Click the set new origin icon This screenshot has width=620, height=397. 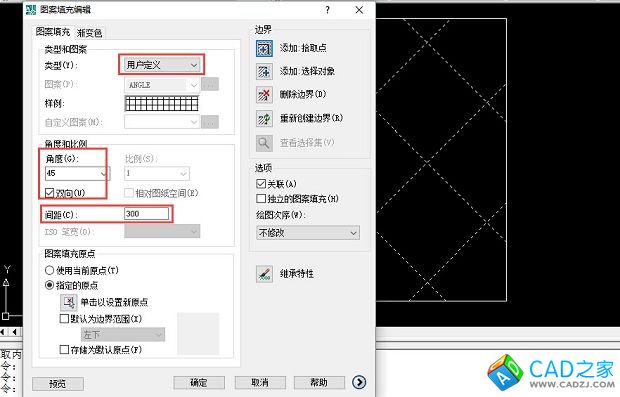(x=69, y=302)
